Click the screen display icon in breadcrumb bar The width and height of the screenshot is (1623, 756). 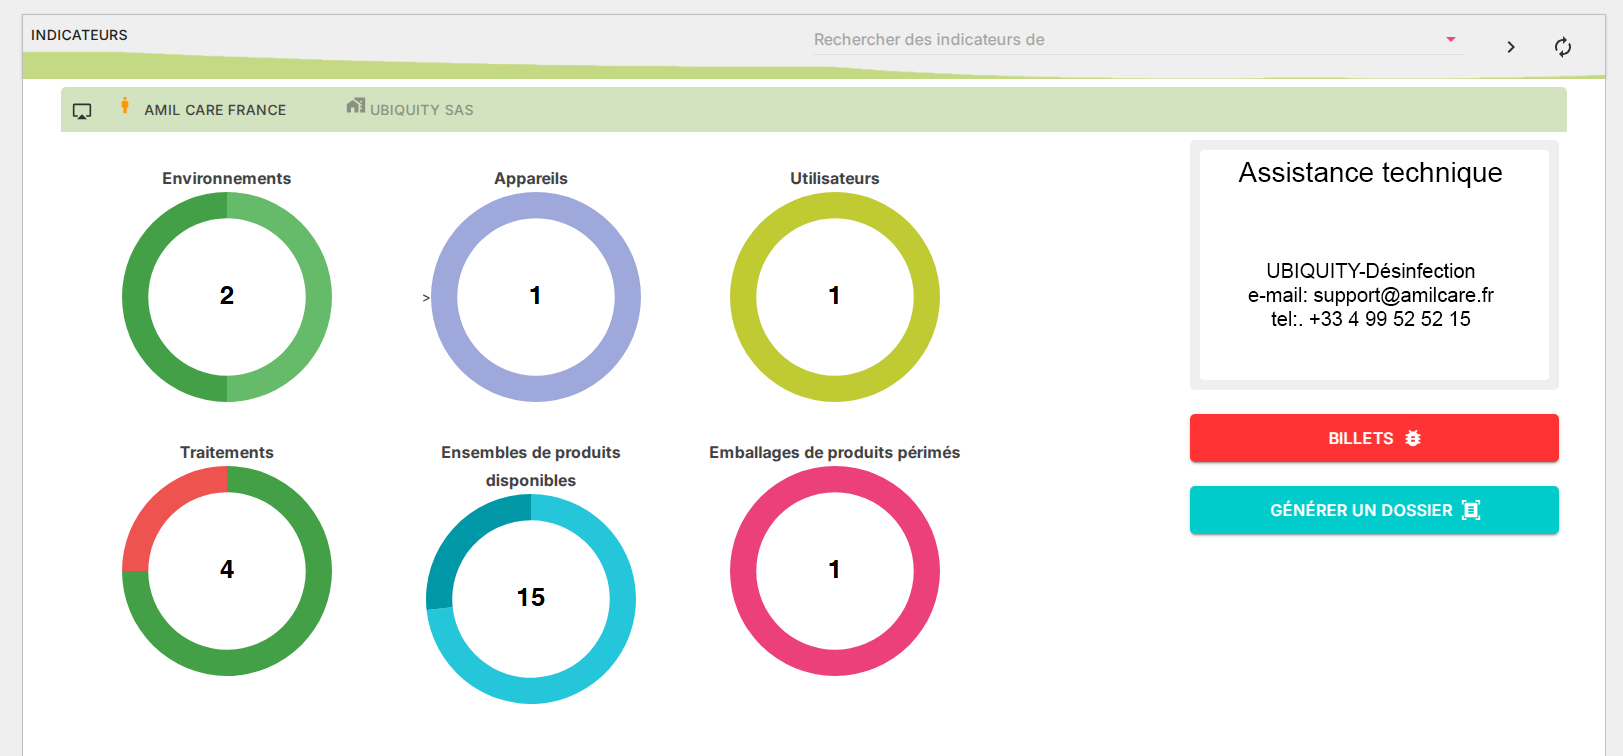[82, 111]
